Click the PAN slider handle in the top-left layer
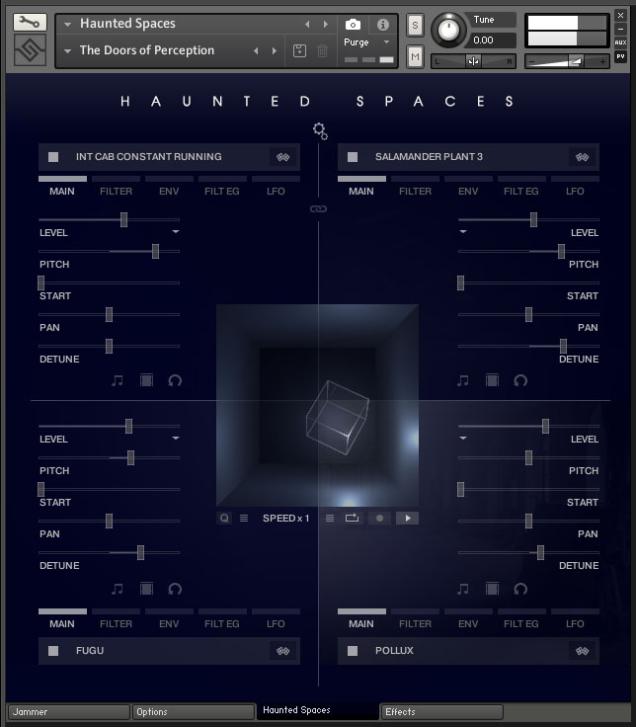 (109, 314)
